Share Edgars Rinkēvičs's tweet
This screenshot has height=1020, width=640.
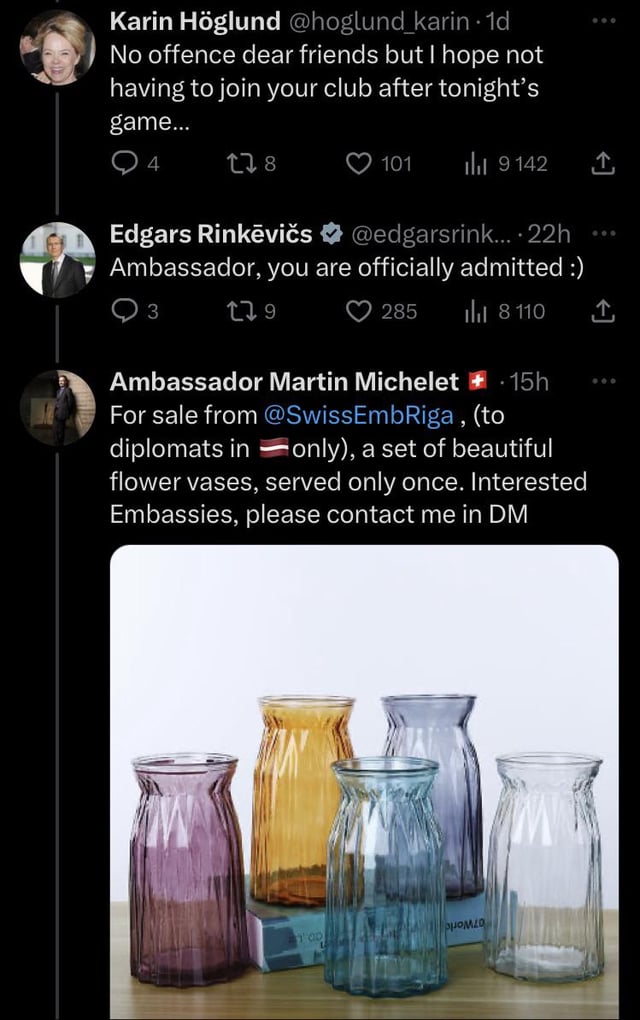(603, 311)
